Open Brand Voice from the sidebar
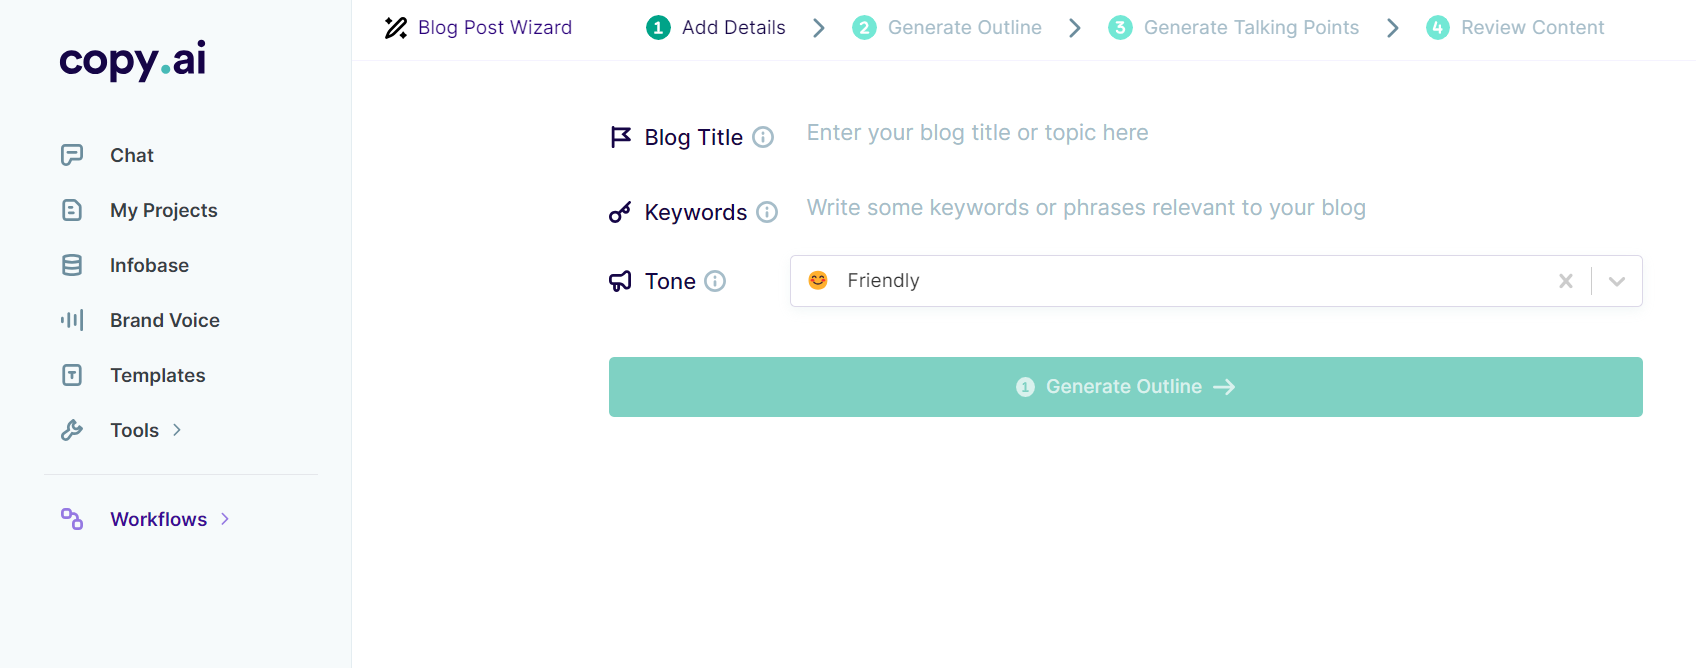1696x668 pixels. click(165, 320)
